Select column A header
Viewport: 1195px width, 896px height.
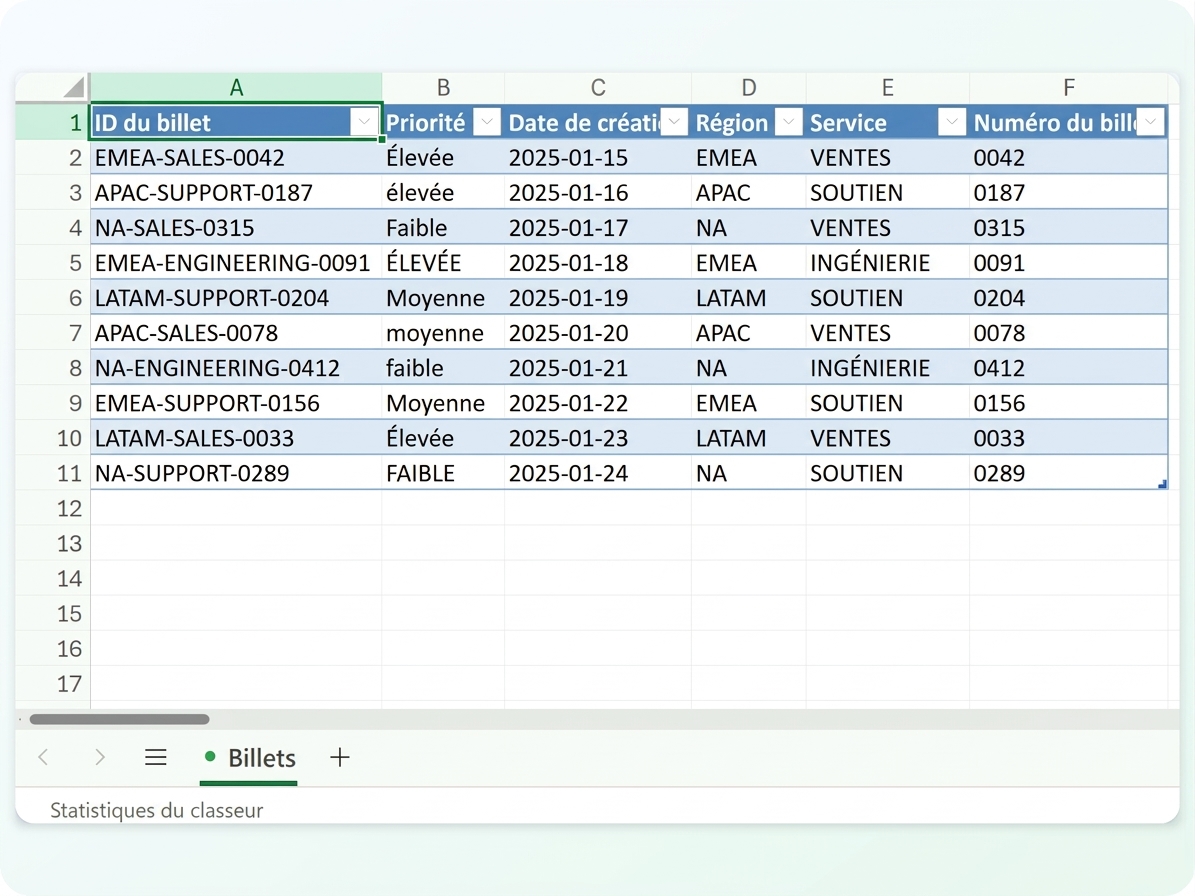tap(236, 88)
